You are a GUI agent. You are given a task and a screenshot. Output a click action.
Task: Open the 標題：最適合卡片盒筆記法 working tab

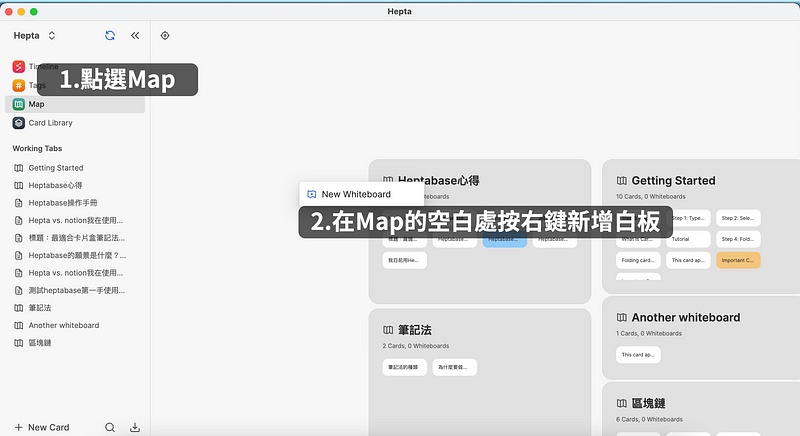[75, 238]
